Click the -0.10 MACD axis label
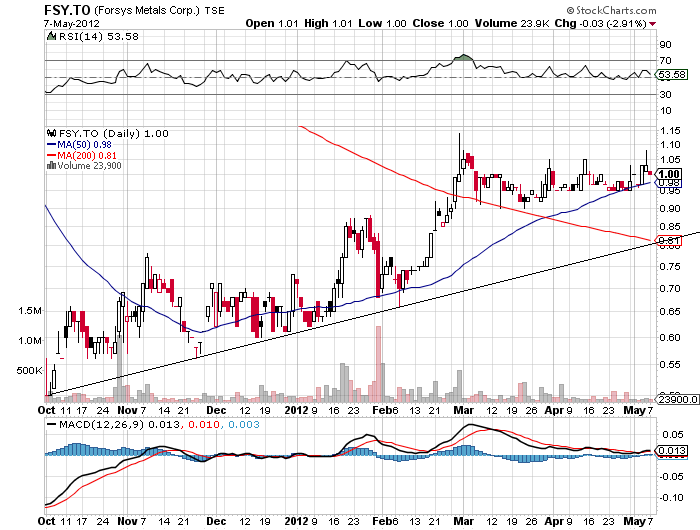The height and width of the screenshot is (530, 700). (x=671, y=498)
